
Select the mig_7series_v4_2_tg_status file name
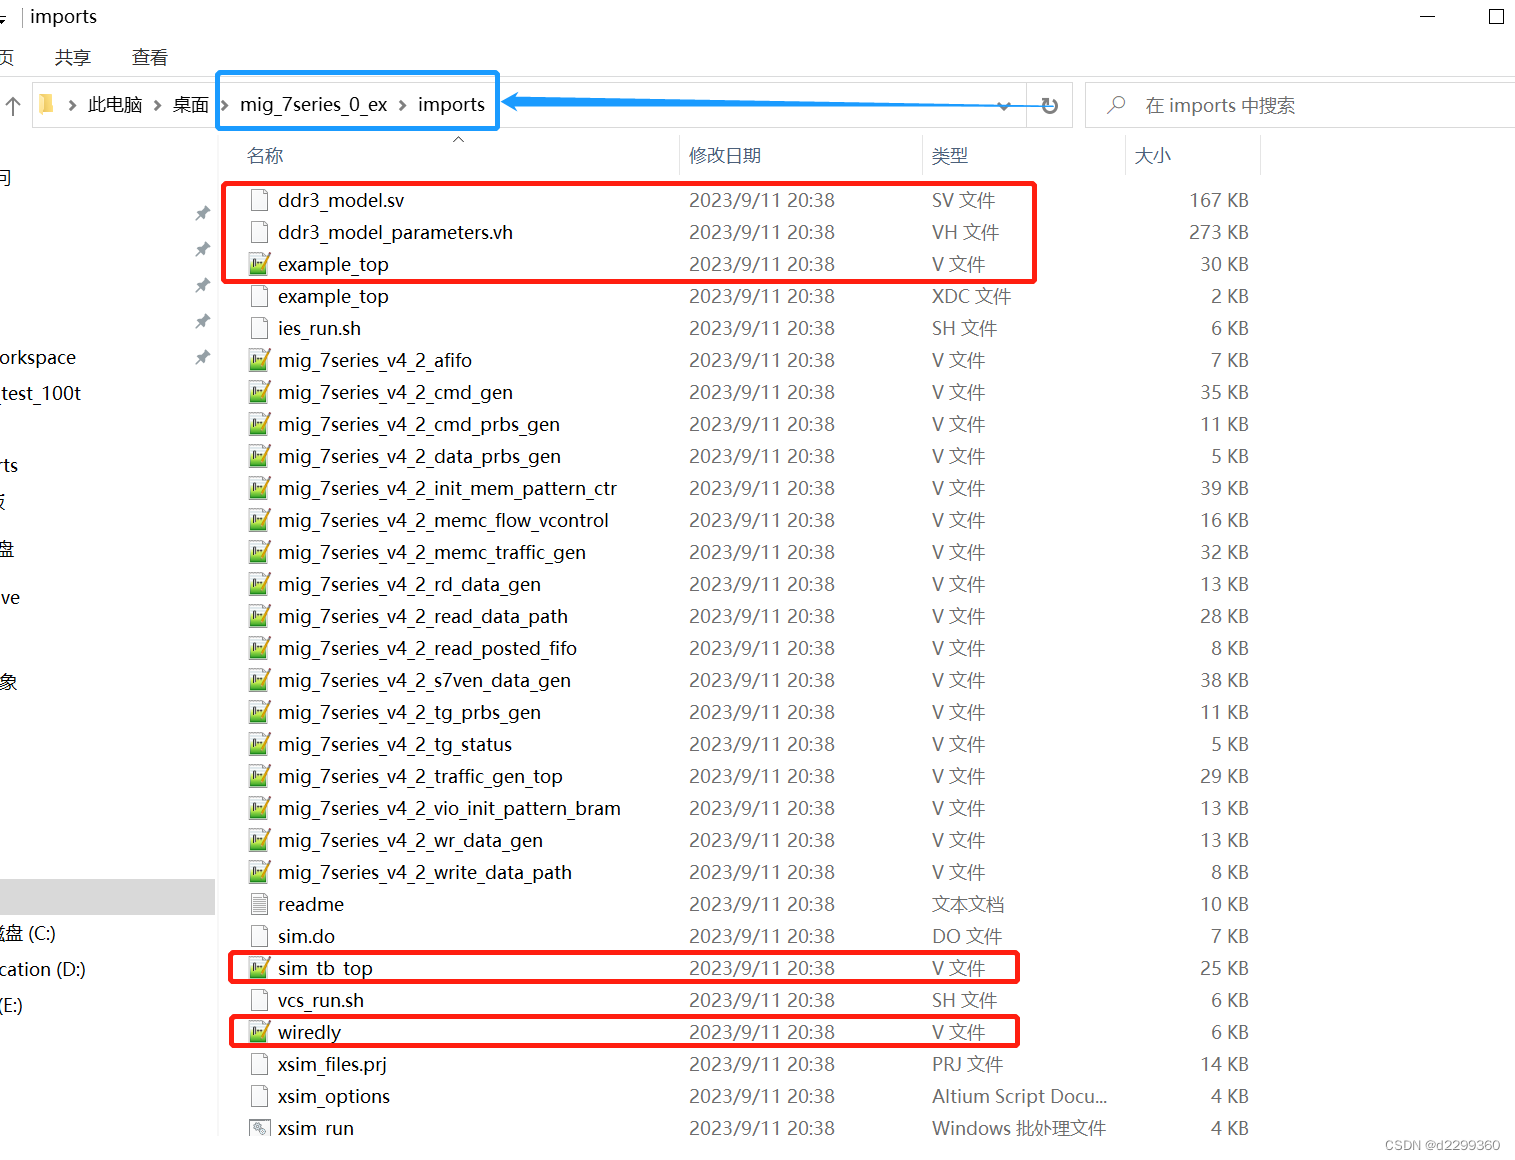(x=395, y=744)
